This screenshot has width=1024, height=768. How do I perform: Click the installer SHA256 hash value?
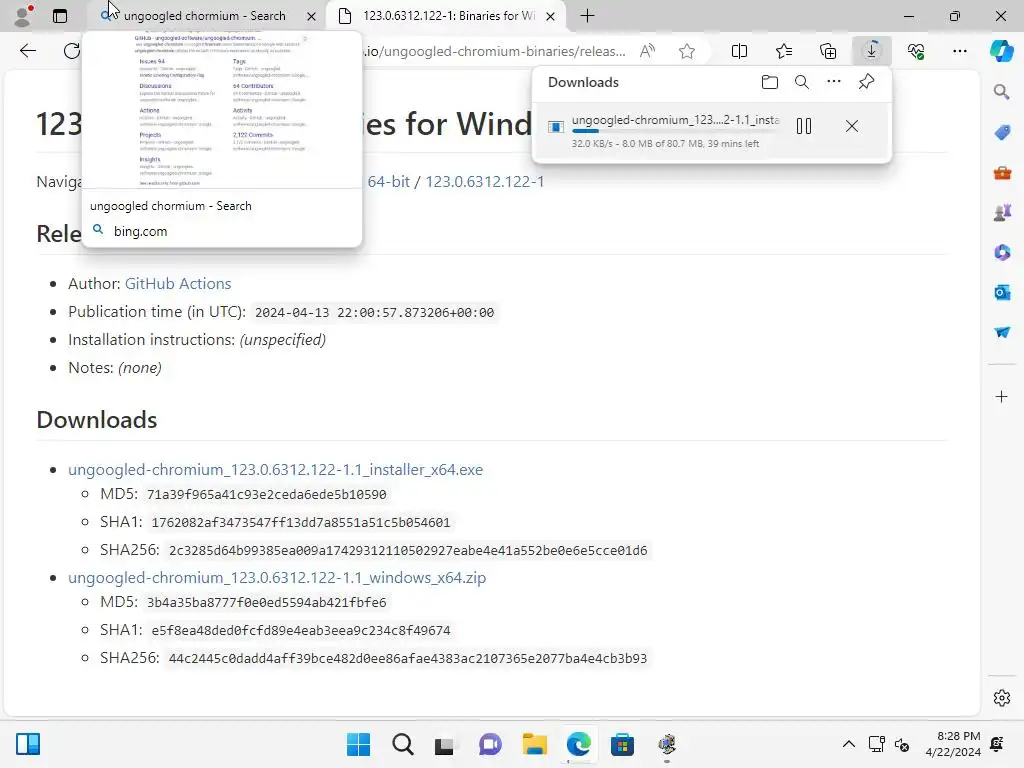click(408, 551)
